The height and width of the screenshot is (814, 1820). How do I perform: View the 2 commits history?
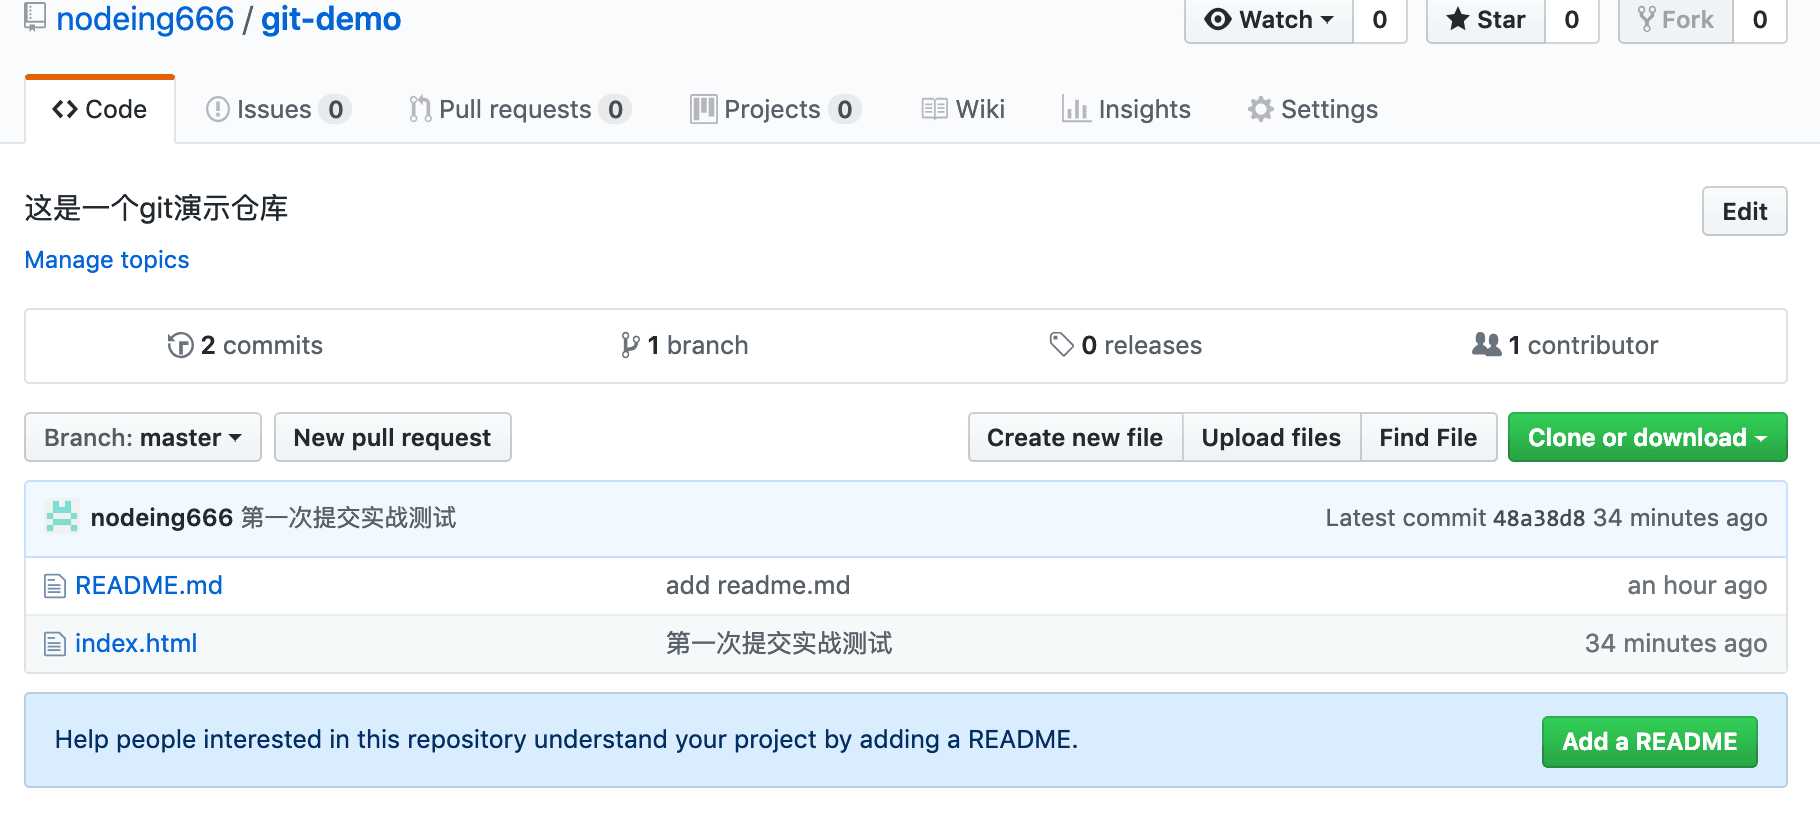coord(245,345)
